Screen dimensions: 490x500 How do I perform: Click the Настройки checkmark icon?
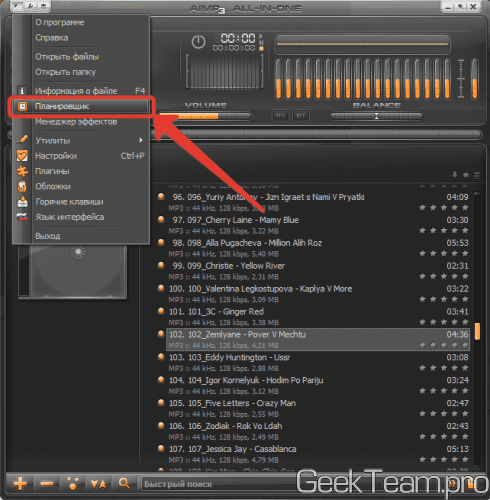[x=22, y=156]
